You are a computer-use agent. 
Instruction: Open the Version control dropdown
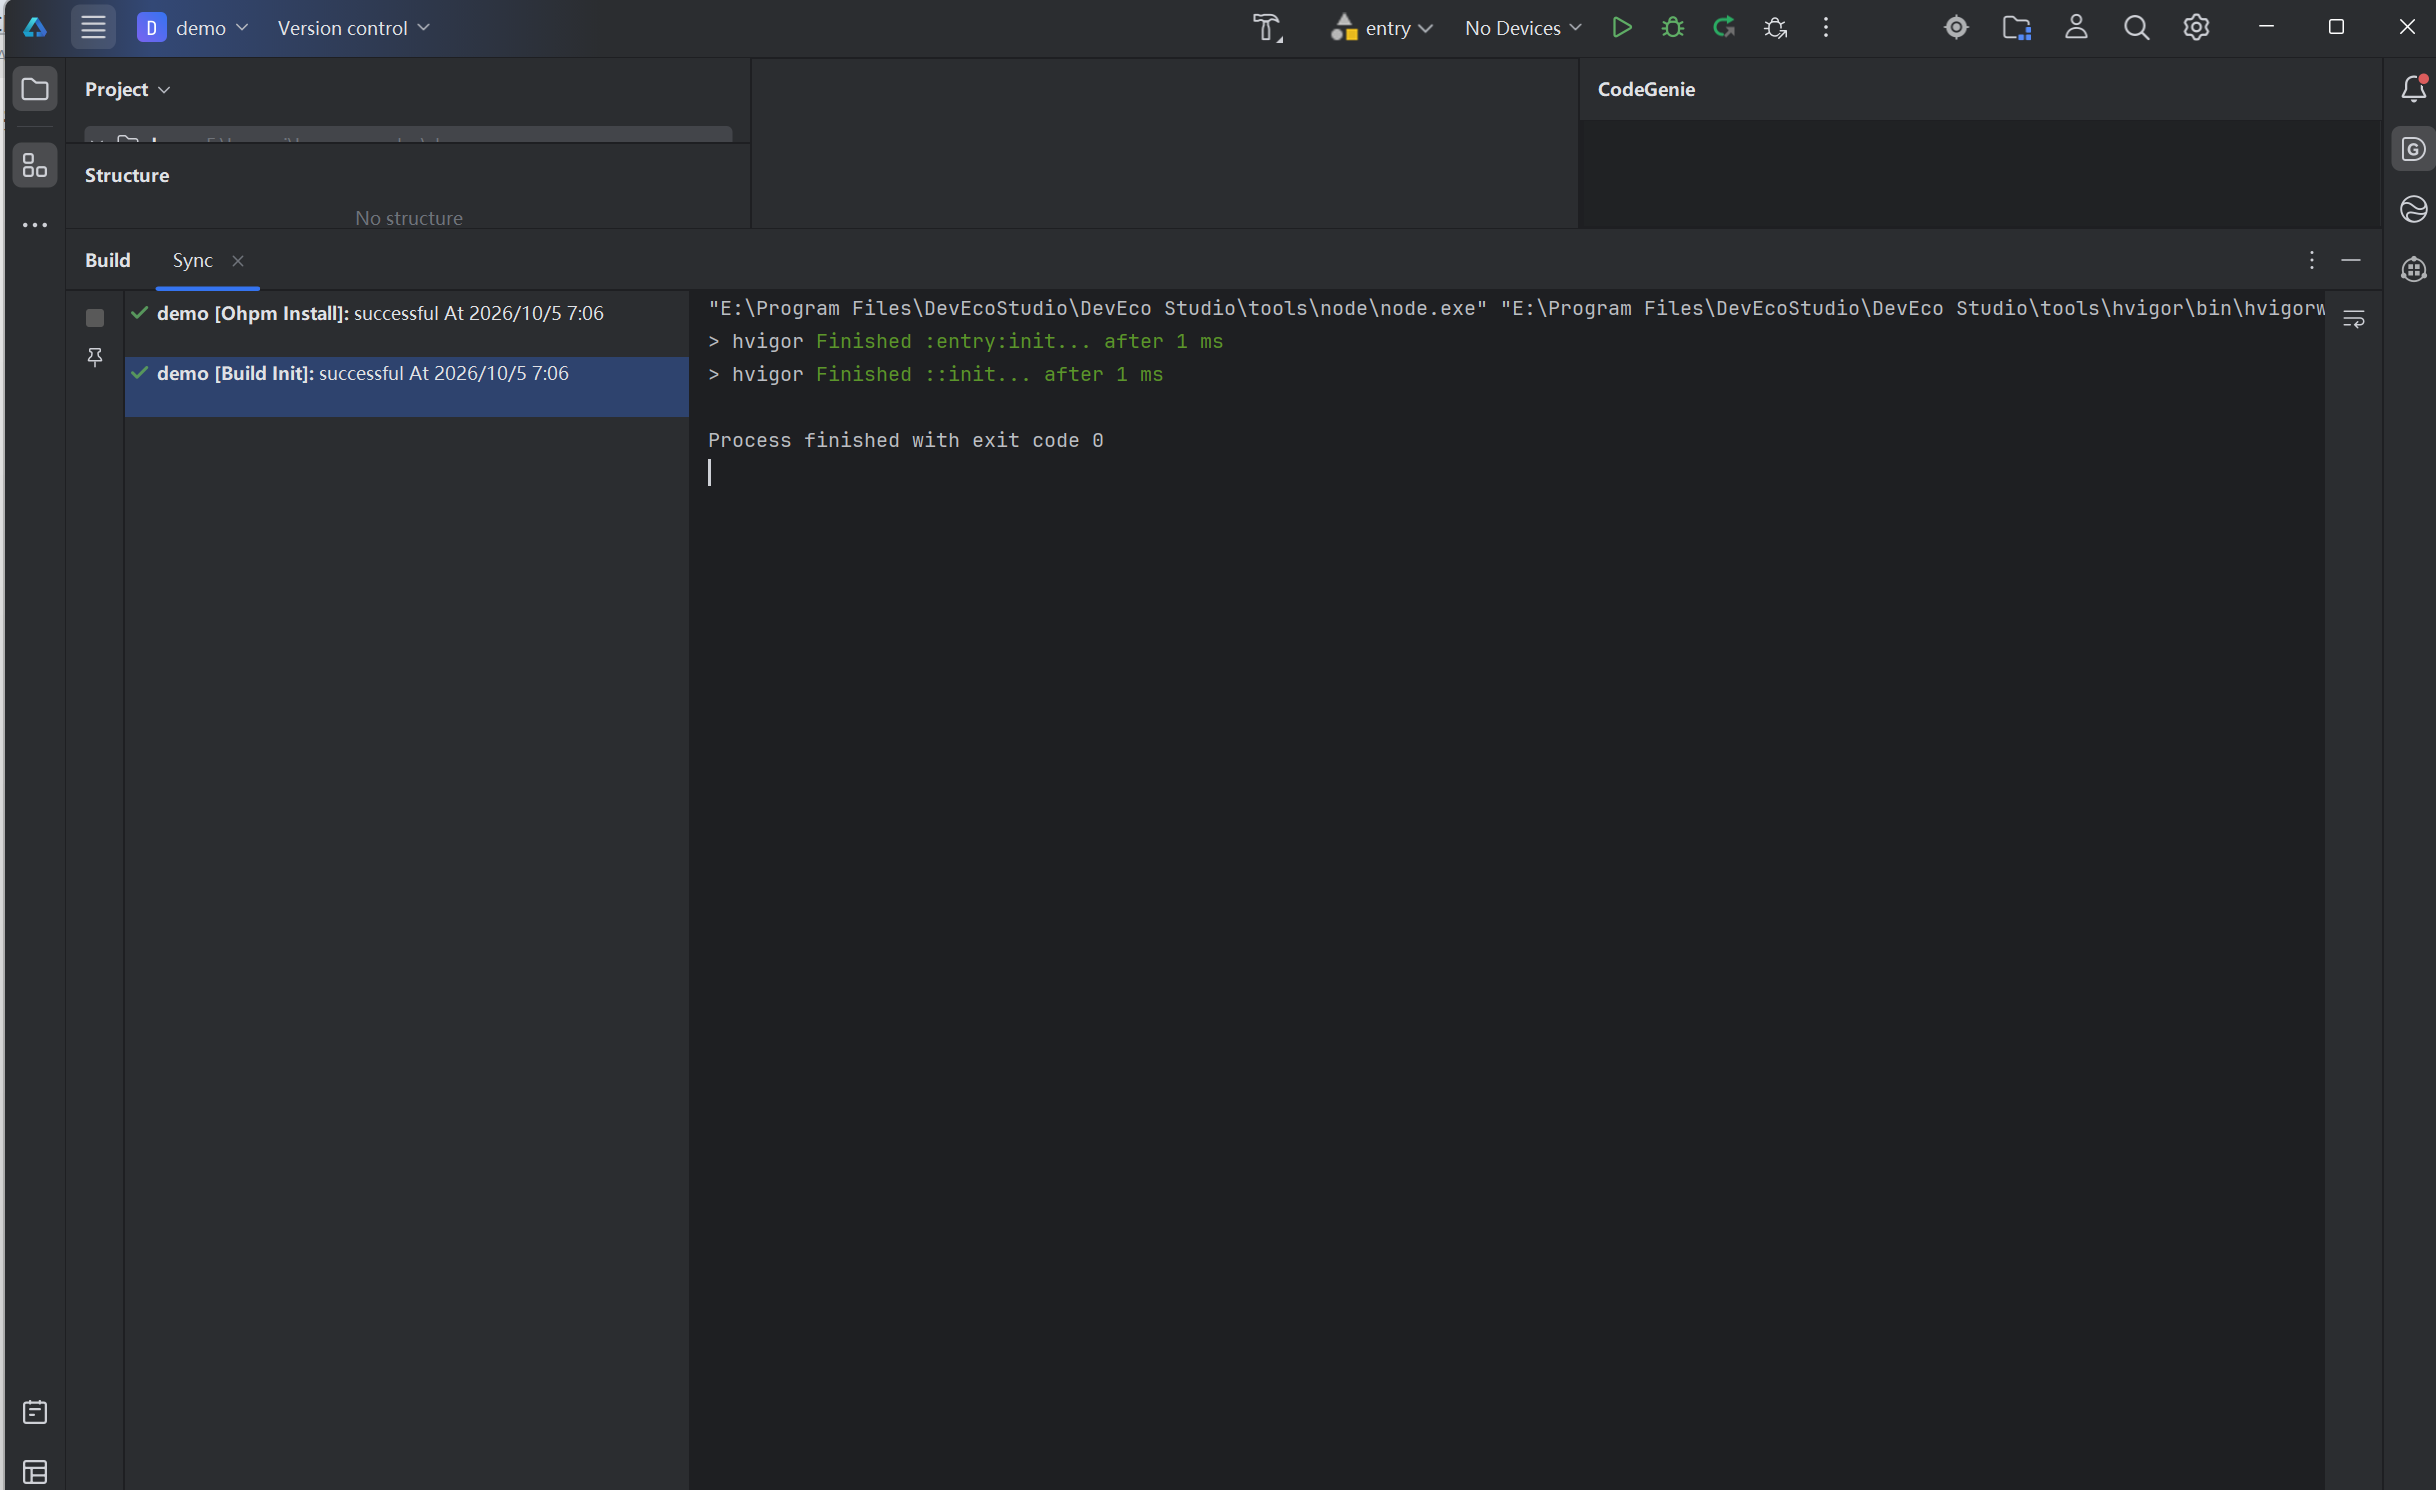coord(353,28)
